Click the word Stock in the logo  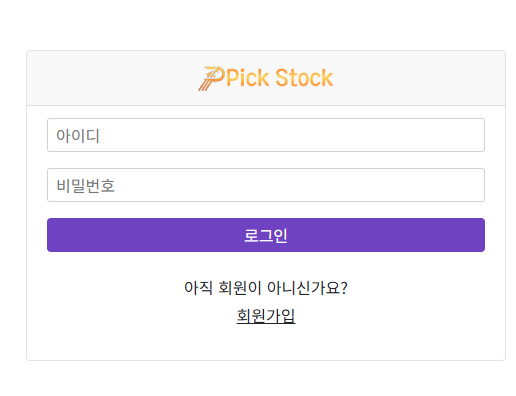point(304,78)
